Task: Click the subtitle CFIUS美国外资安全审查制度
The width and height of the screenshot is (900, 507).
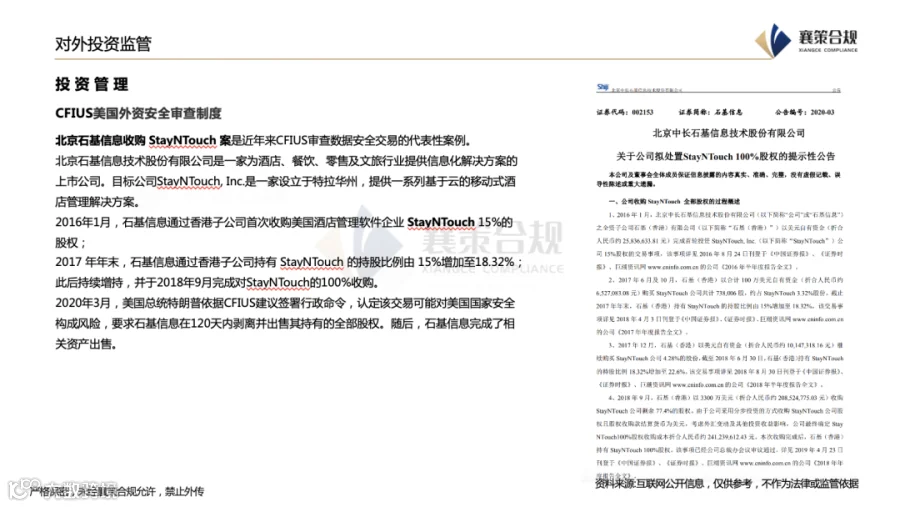Action: [138, 113]
